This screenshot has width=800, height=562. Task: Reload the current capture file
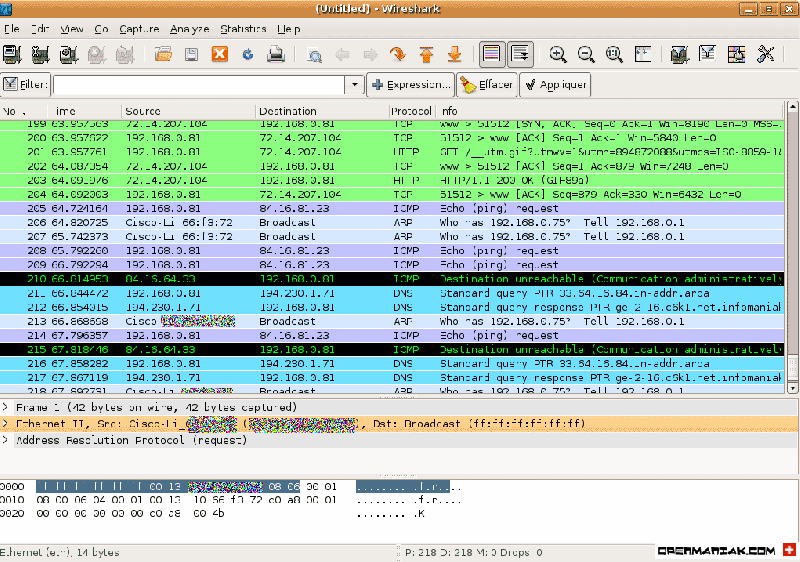(x=248, y=54)
